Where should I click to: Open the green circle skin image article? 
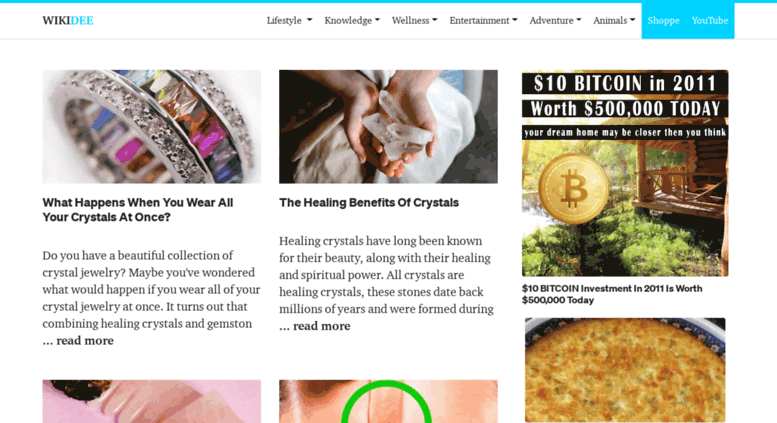pos(388,401)
